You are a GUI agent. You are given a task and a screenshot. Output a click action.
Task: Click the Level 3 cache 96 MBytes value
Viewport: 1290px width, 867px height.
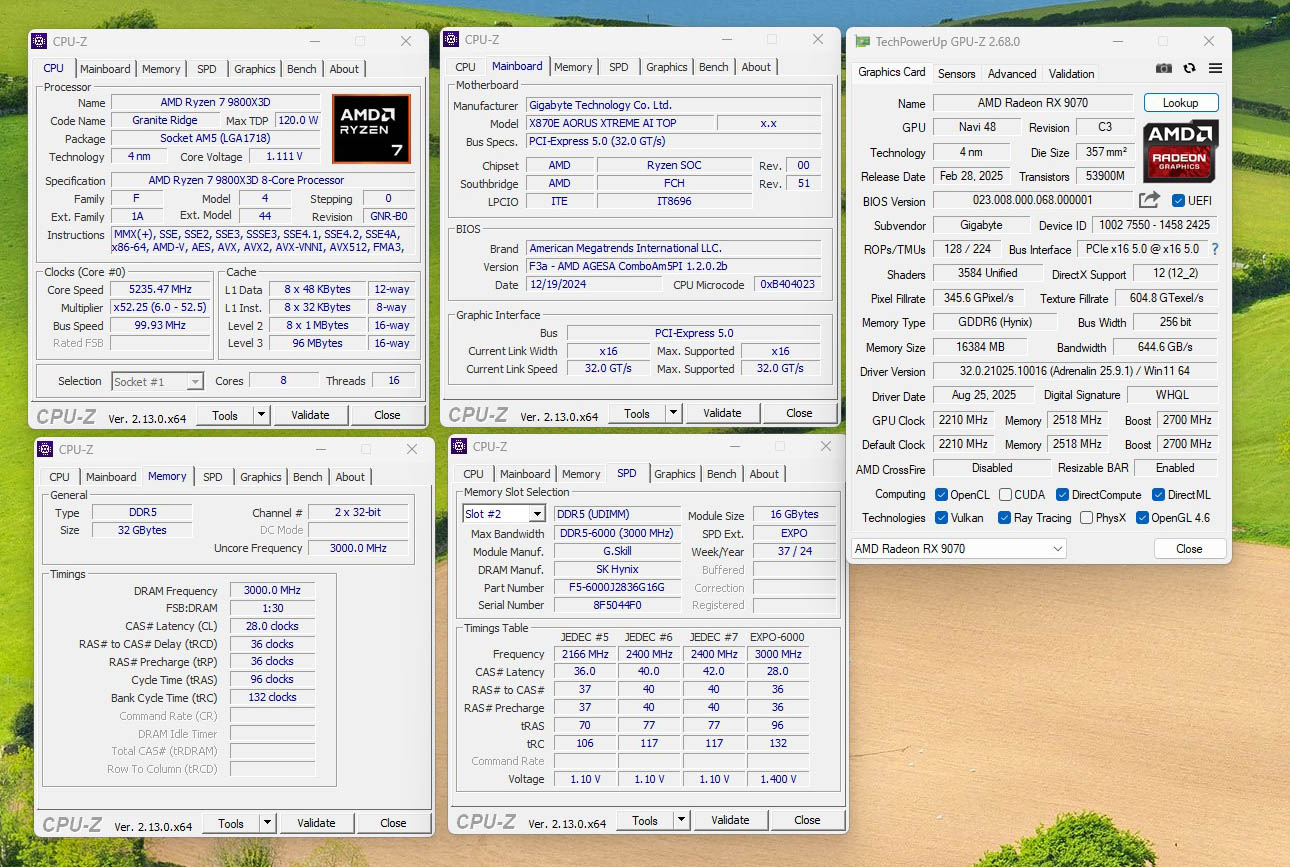click(x=317, y=343)
